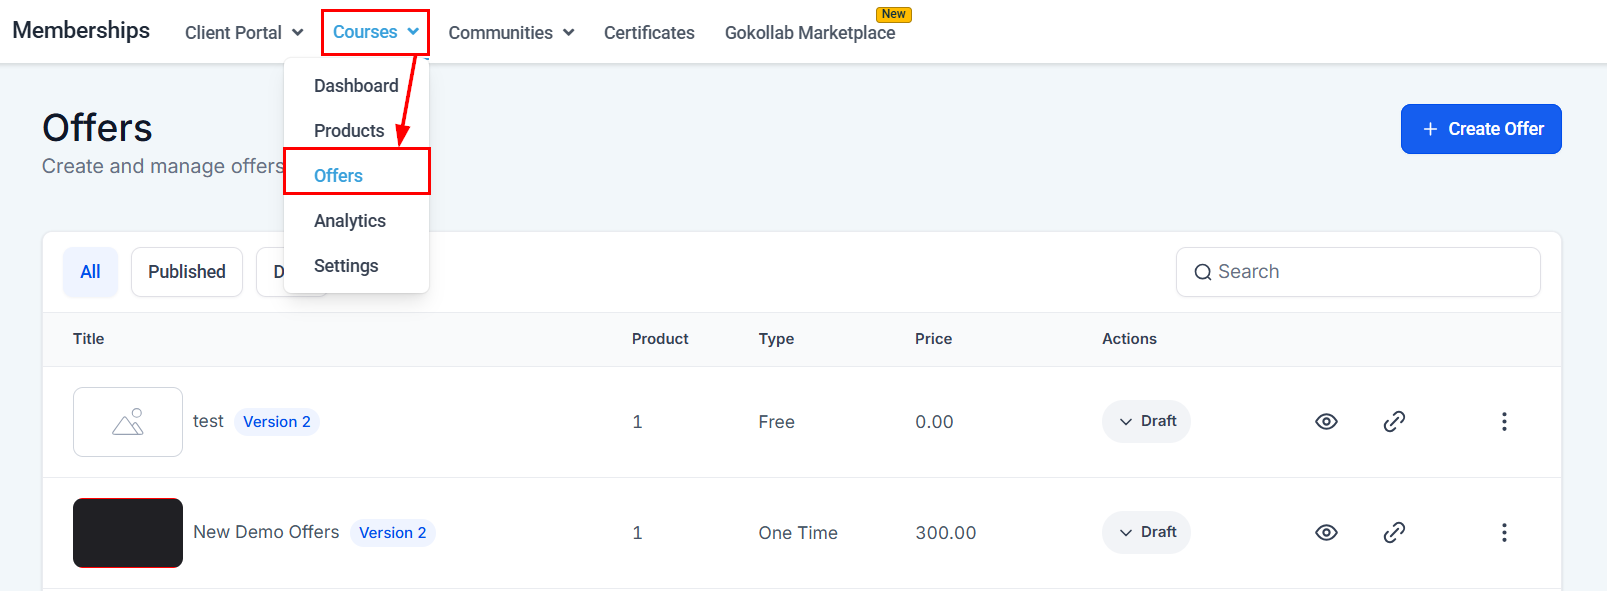Image resolution: width=1607 pixels, height=591 pixels.
Task: Click the 0.00 price cell
Action: [934, 422]
